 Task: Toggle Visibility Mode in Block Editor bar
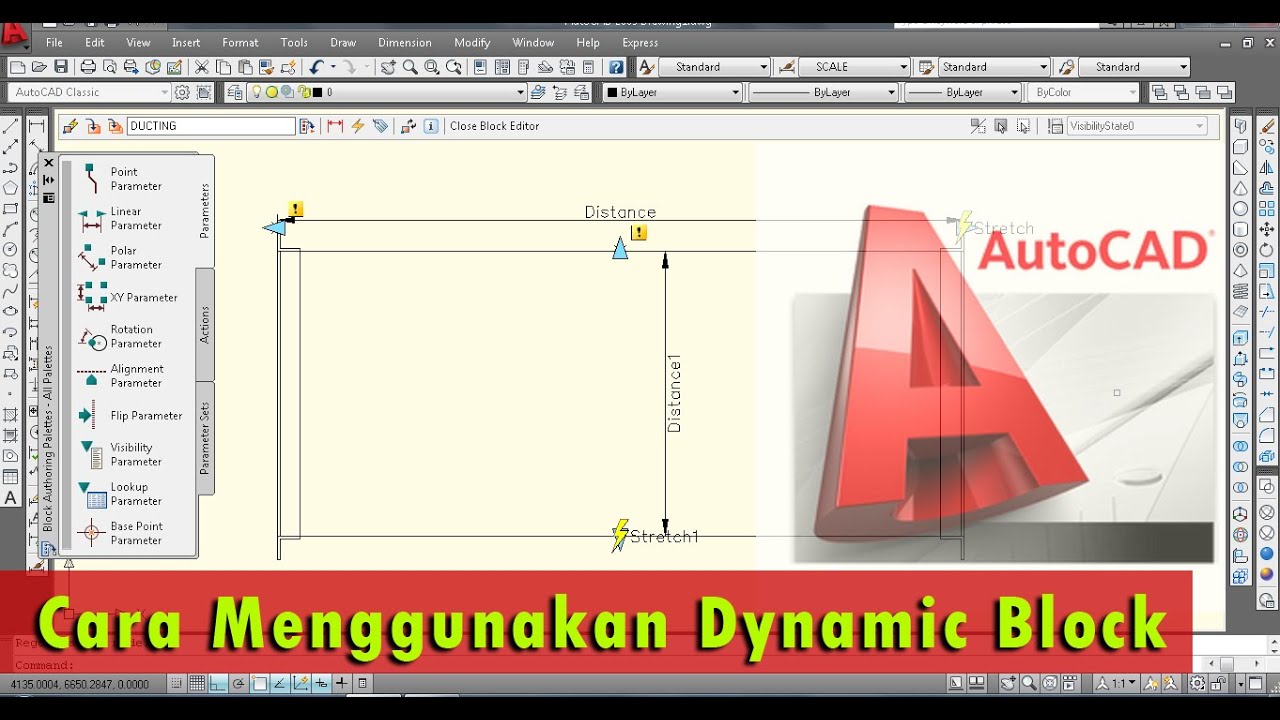tap(979, 126)
